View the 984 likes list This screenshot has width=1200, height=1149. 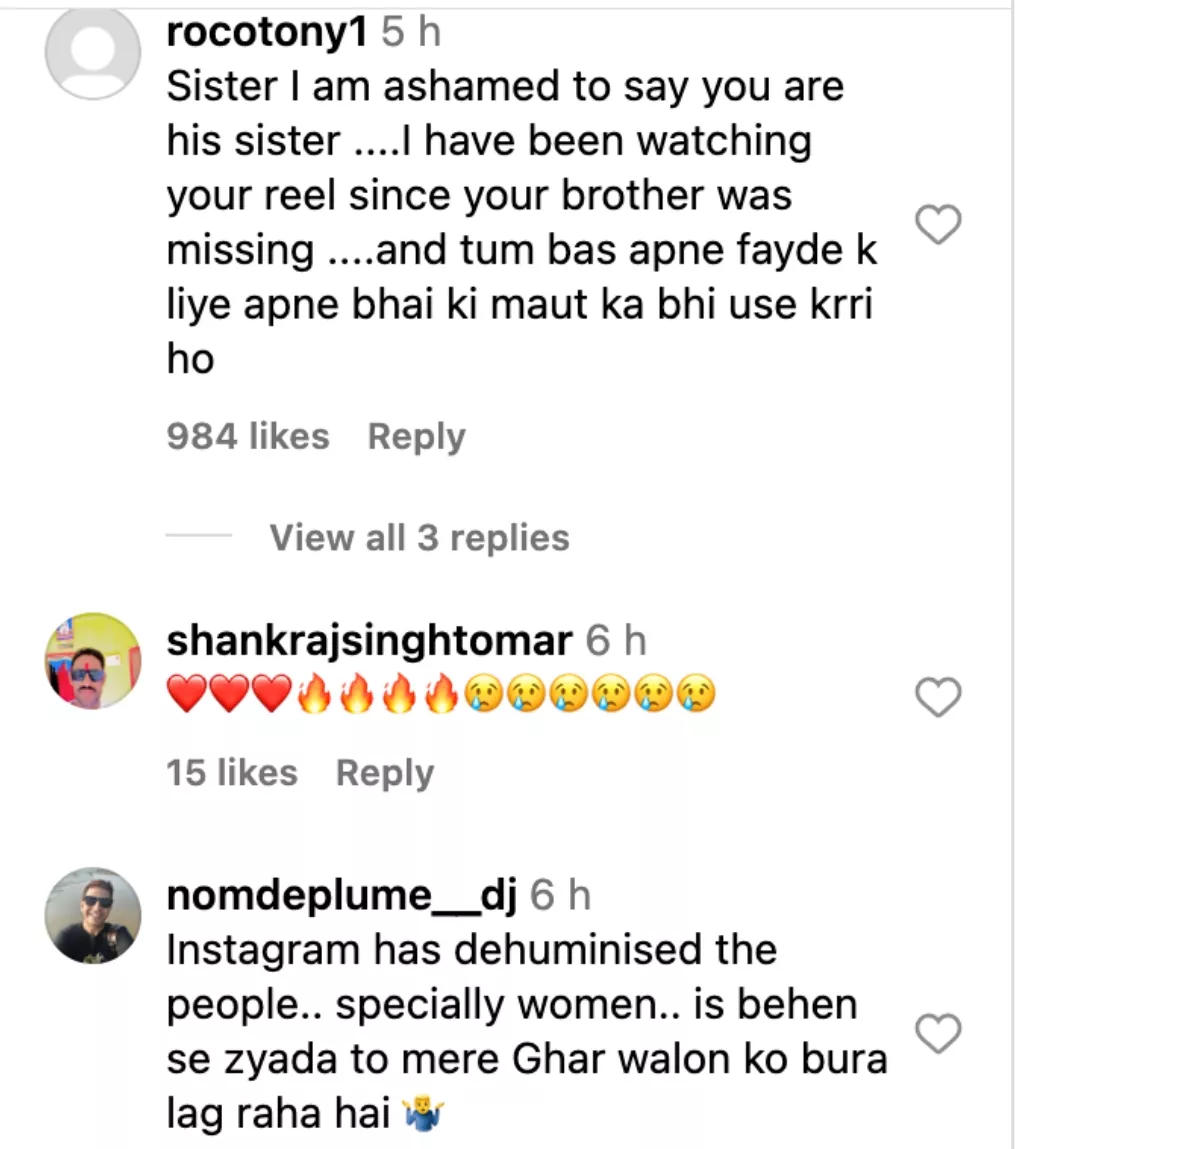point(248,437)
